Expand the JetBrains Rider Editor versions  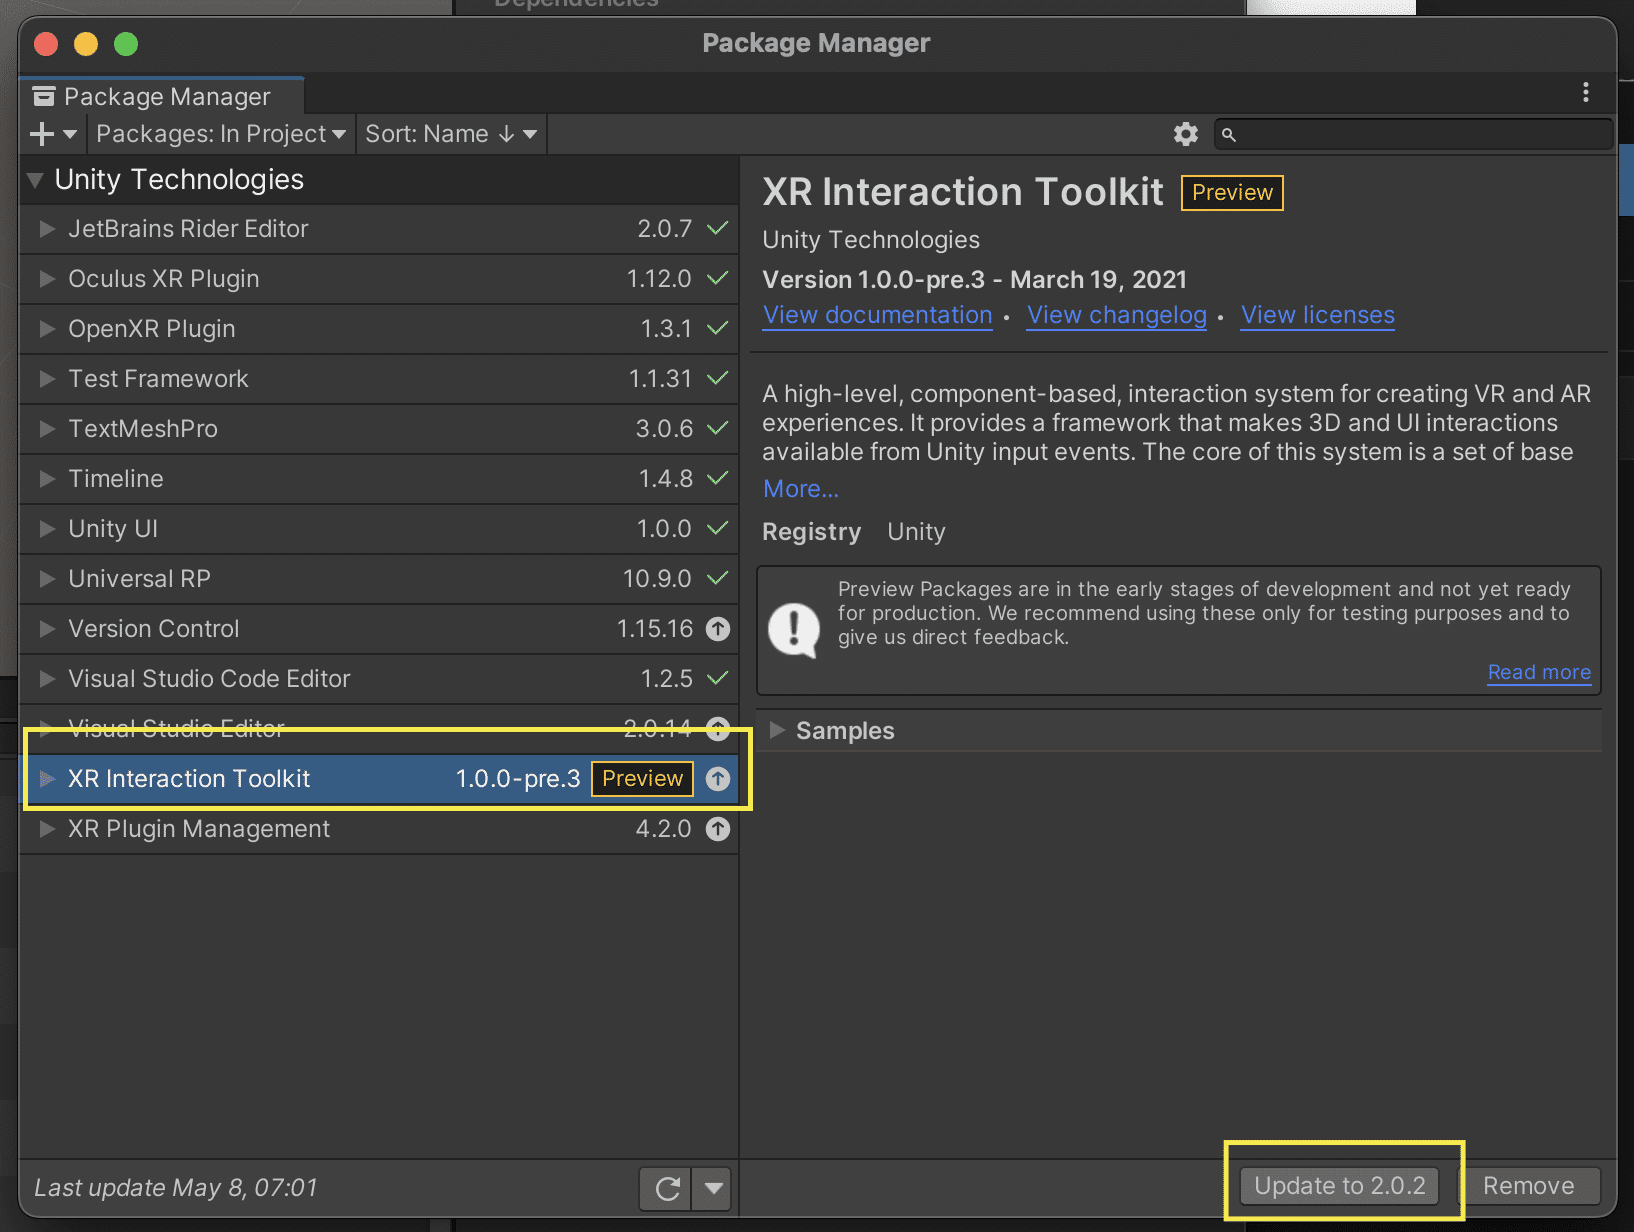tap(47, 229)
